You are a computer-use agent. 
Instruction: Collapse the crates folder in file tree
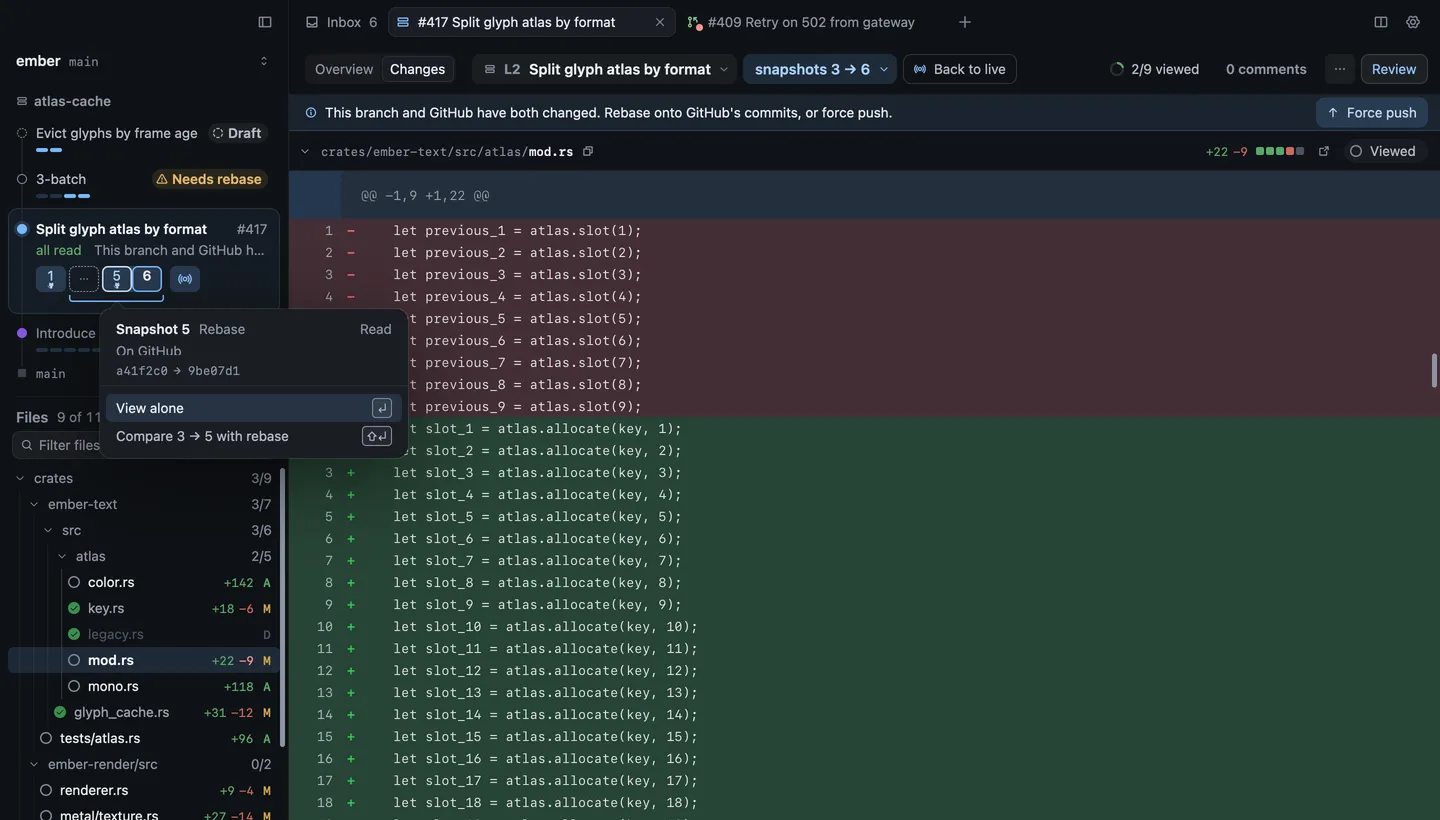coord(20,478)
